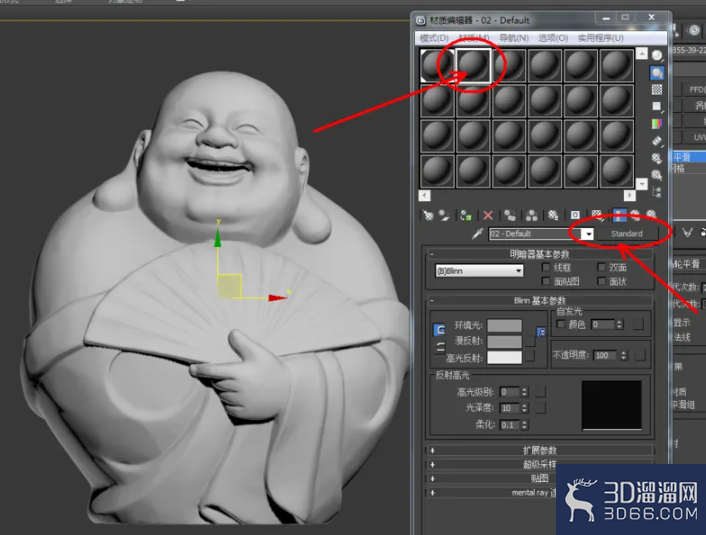Click Go Forward to Sibling icon
Image resolution: width=706 pixels, height=535 pixels.
click(x=651, y=215)
